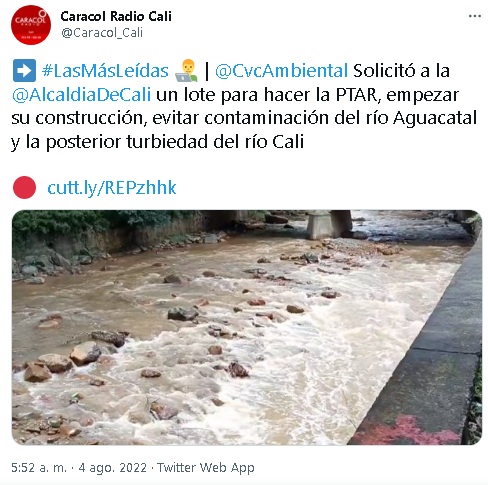Click the 4 ago. 2022 date
The height and width of the screenshot is (485, 488).
[113, 468]
